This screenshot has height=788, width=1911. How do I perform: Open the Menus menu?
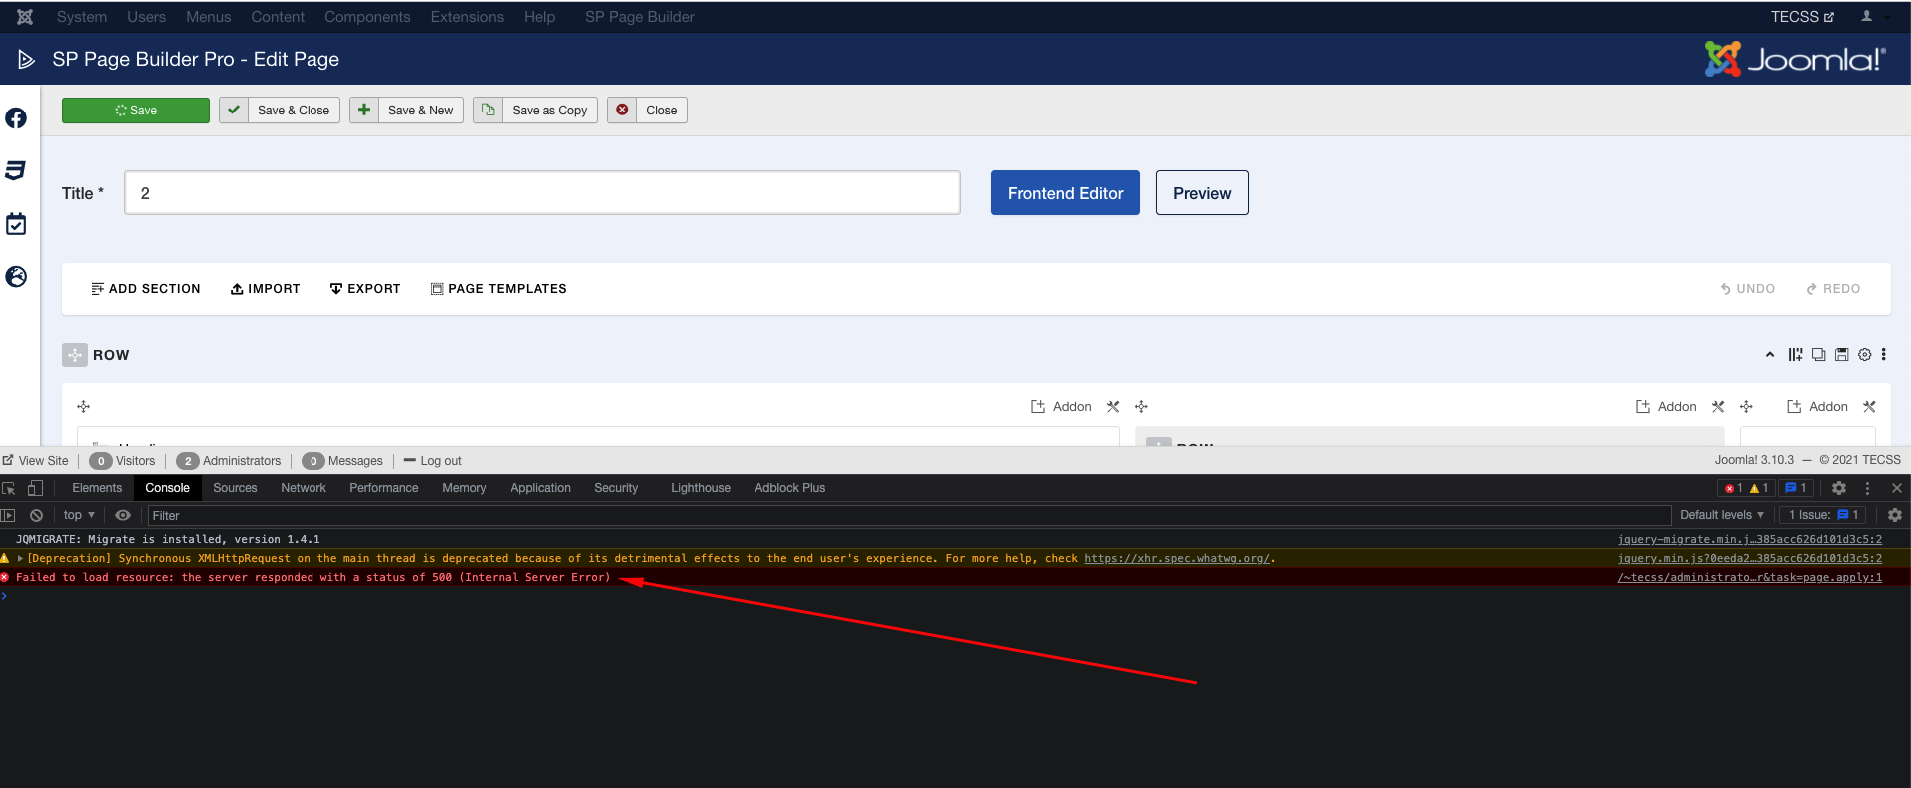tap(209, 17)
